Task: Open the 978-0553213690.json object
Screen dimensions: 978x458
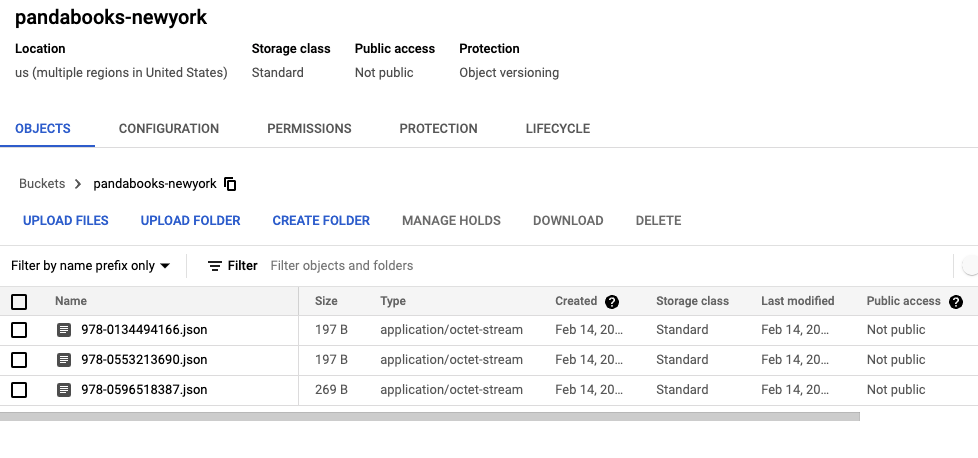Action: pos(144,360)
